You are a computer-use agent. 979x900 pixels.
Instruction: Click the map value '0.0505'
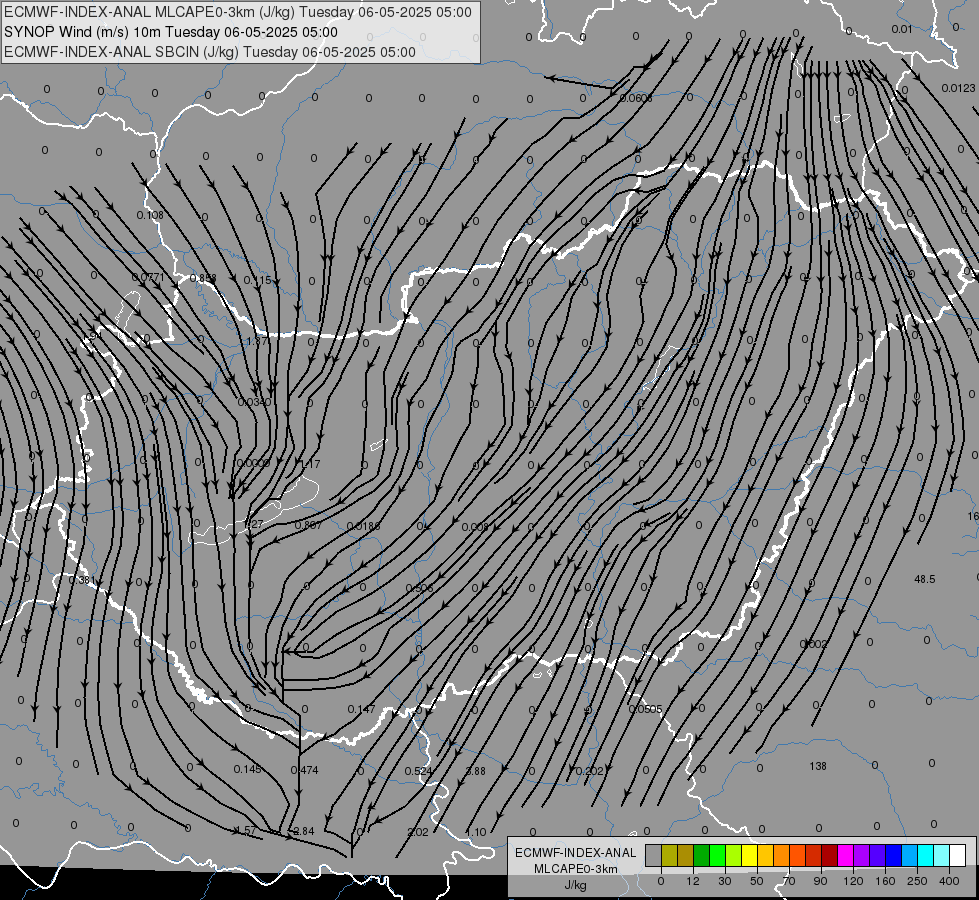(x=645, y=709)
